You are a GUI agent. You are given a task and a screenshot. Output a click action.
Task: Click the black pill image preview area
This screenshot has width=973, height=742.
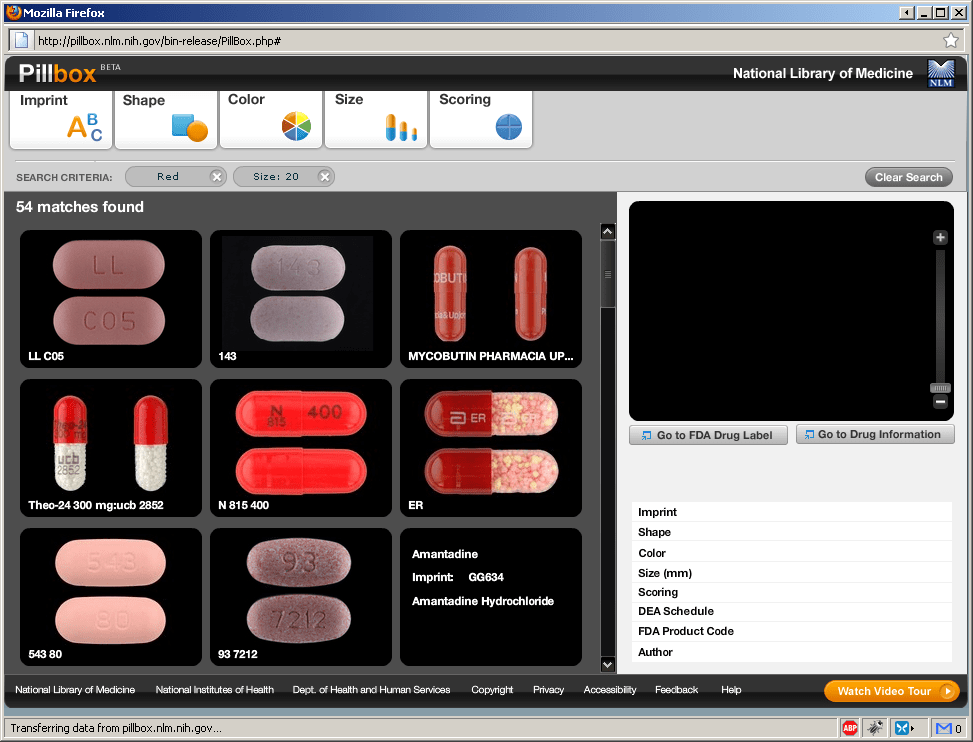point(791,311)
